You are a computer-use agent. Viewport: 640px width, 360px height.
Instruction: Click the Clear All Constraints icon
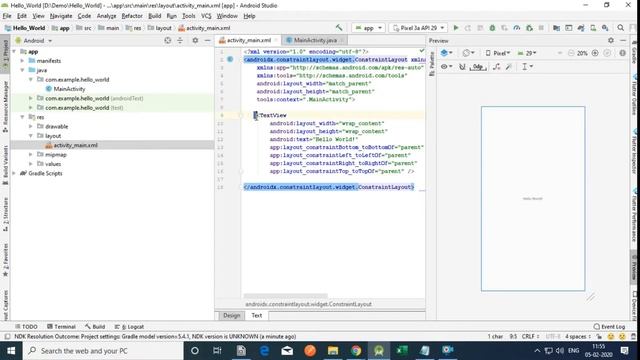(496, 67)
